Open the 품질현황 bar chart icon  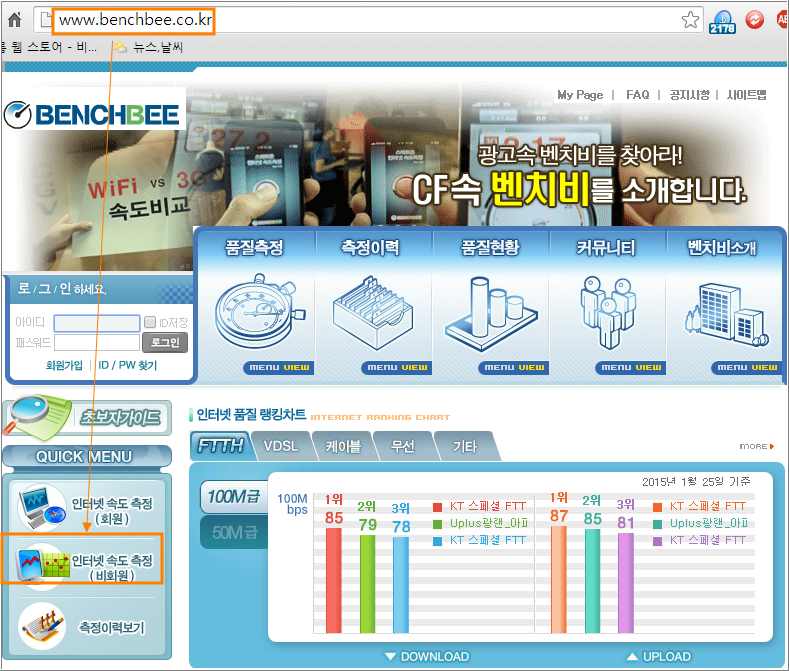[491, 312]
